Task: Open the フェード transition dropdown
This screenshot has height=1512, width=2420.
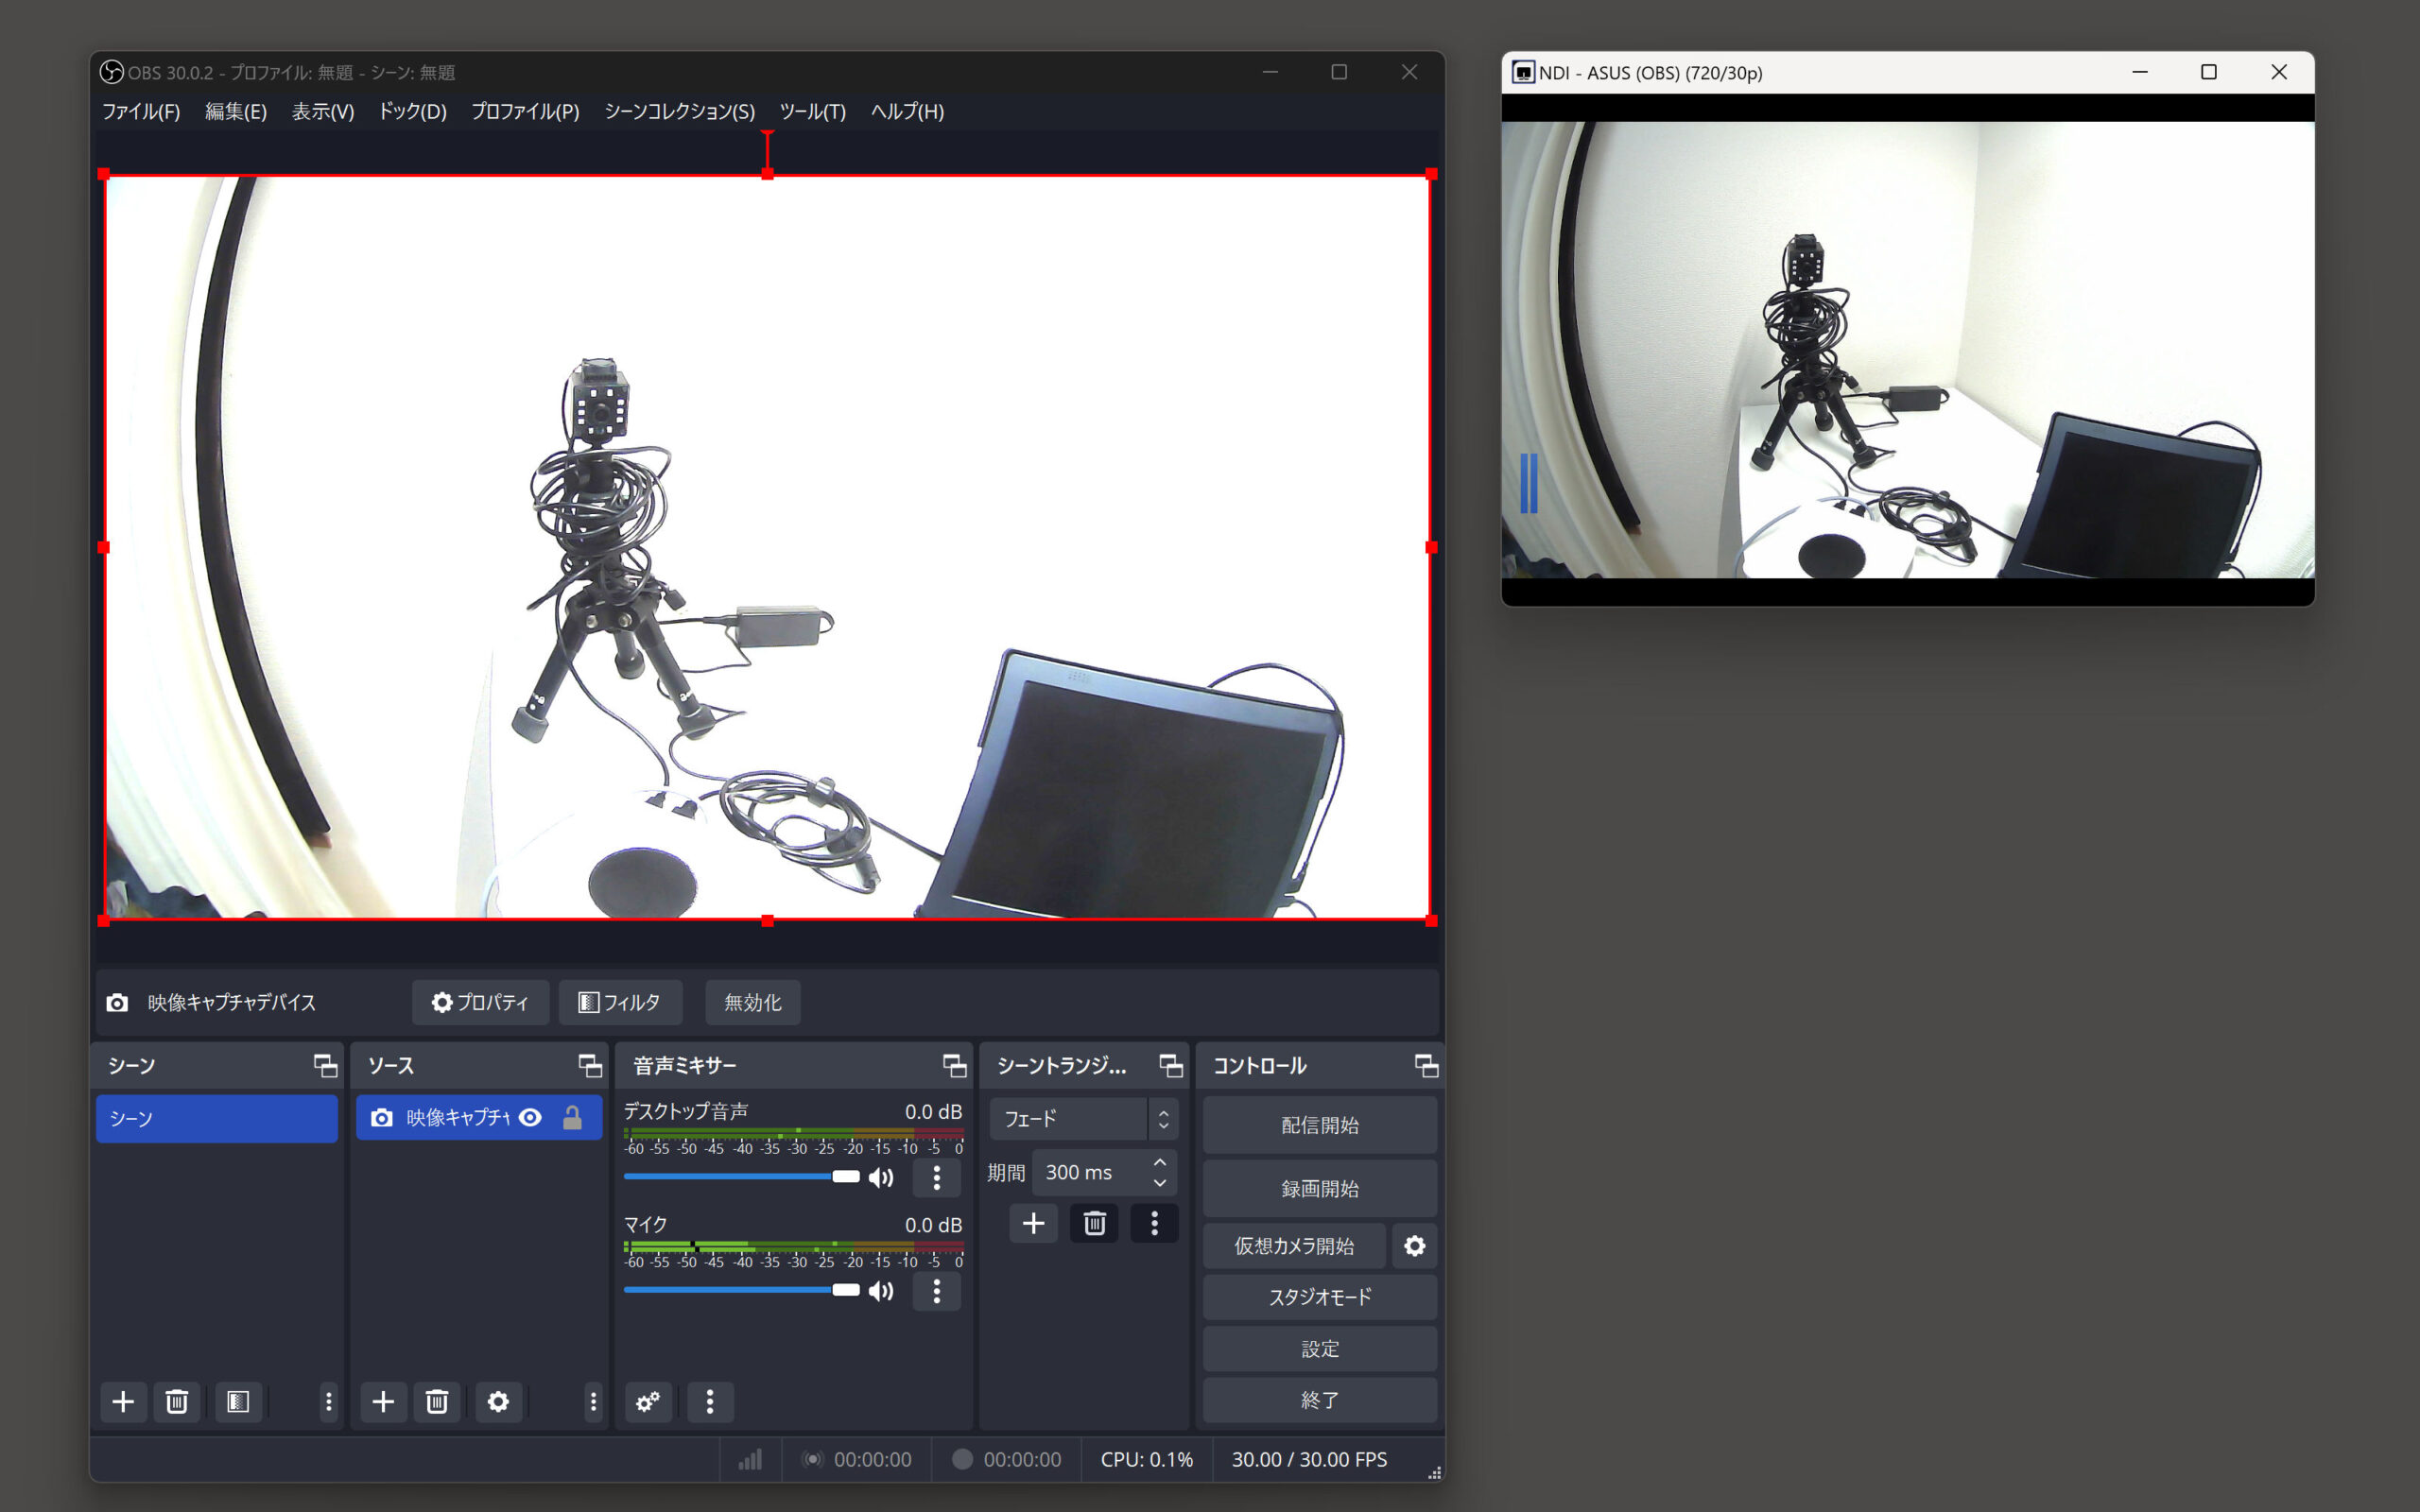Action: tap(1082, 1118)
